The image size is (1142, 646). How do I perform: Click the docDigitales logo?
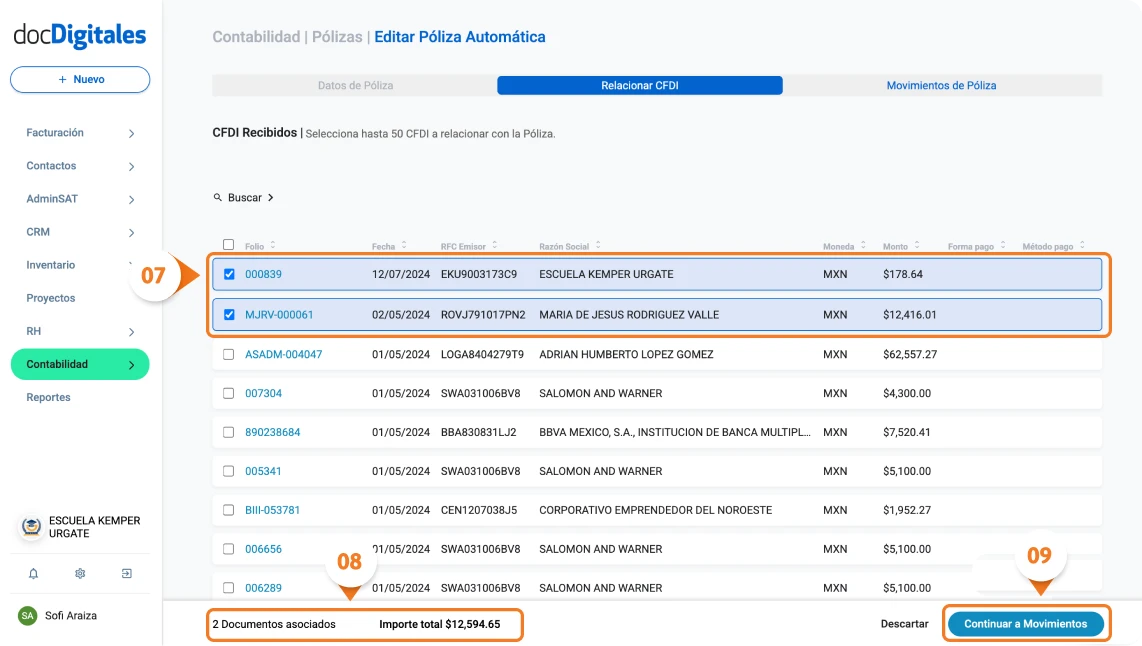79,35
